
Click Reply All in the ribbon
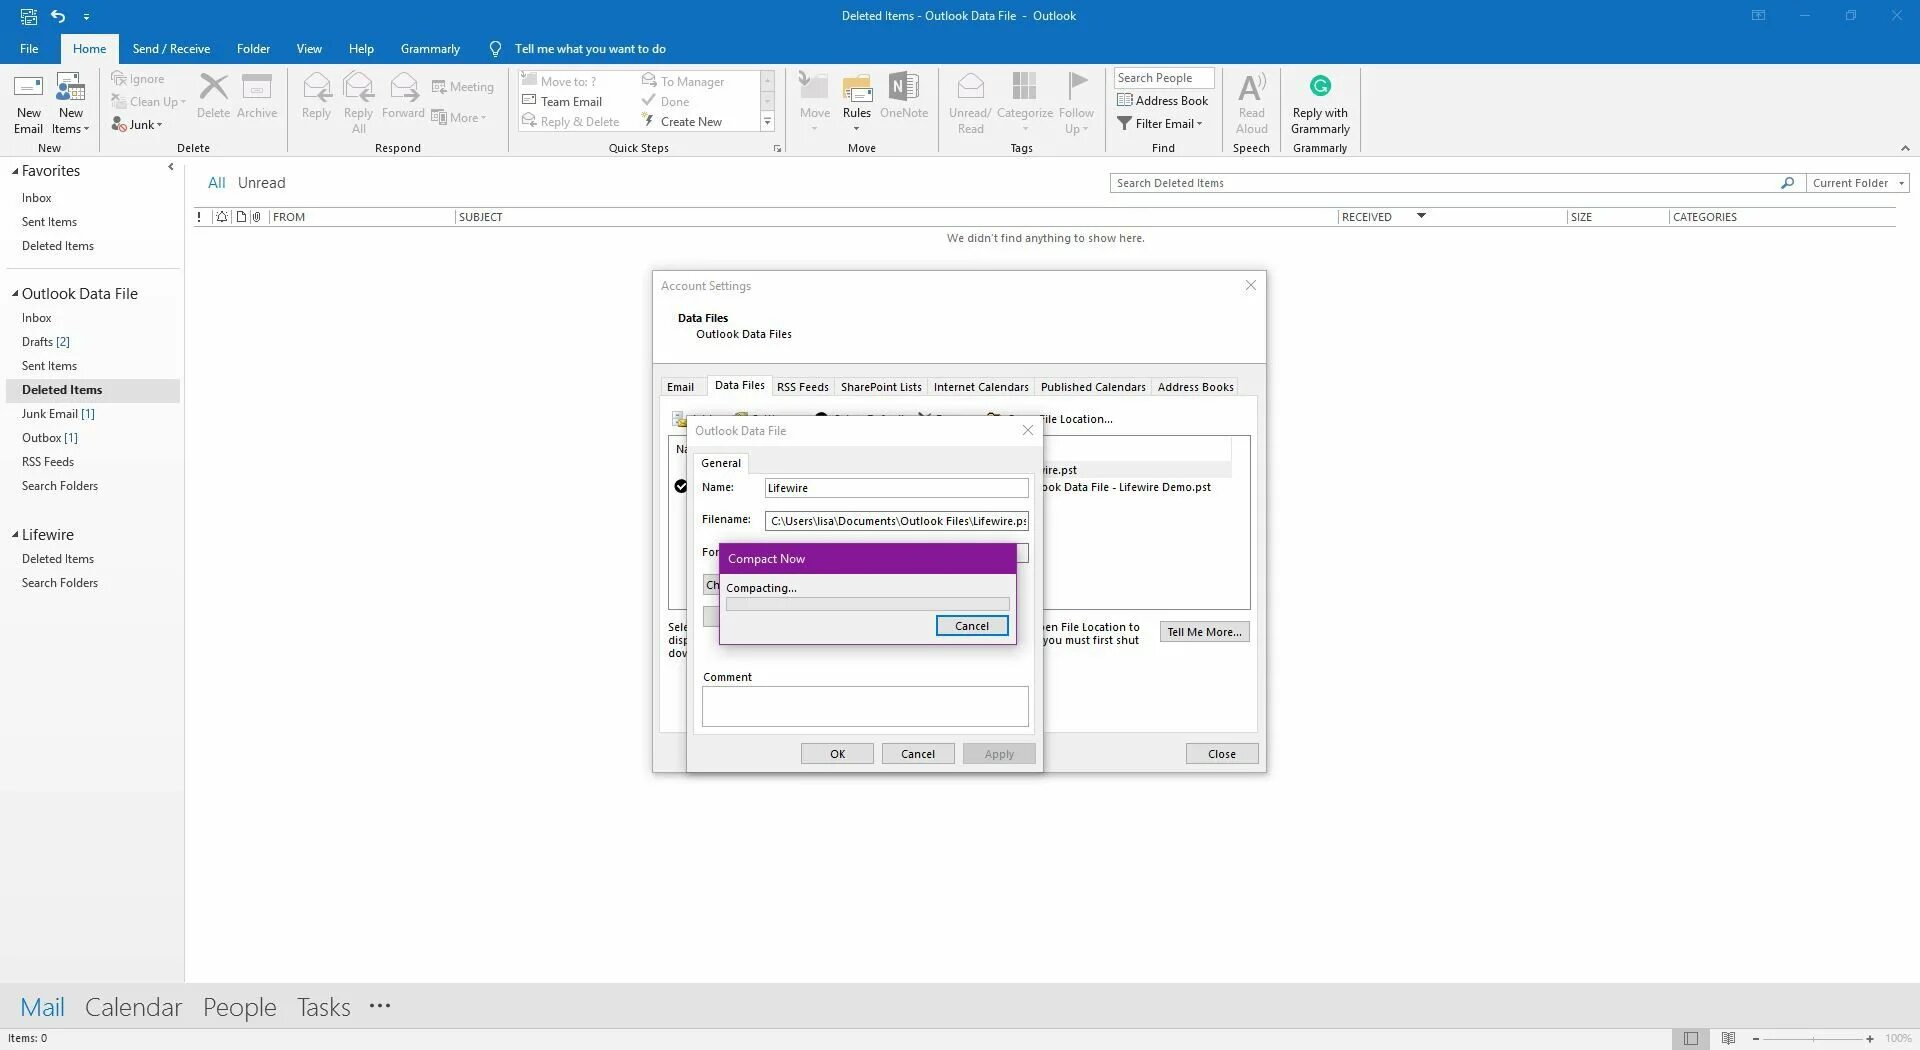pyautogui.click(x=358, y=103)
